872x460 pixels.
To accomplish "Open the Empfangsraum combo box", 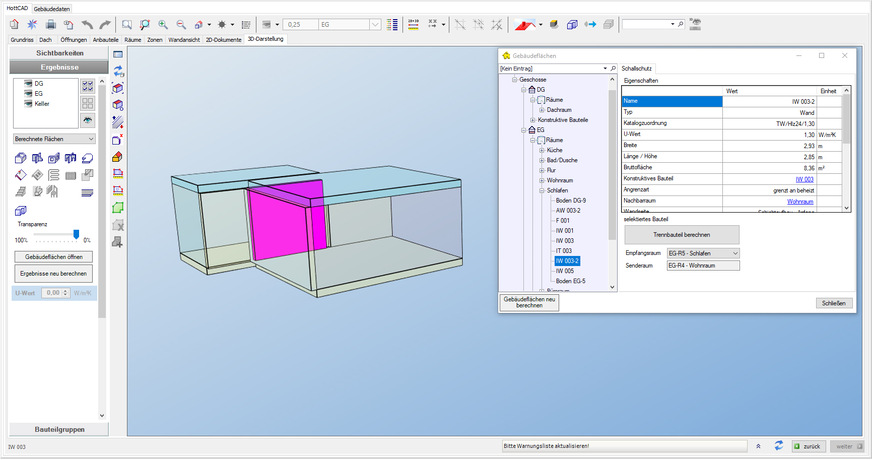I will click(x=735, y=254).
